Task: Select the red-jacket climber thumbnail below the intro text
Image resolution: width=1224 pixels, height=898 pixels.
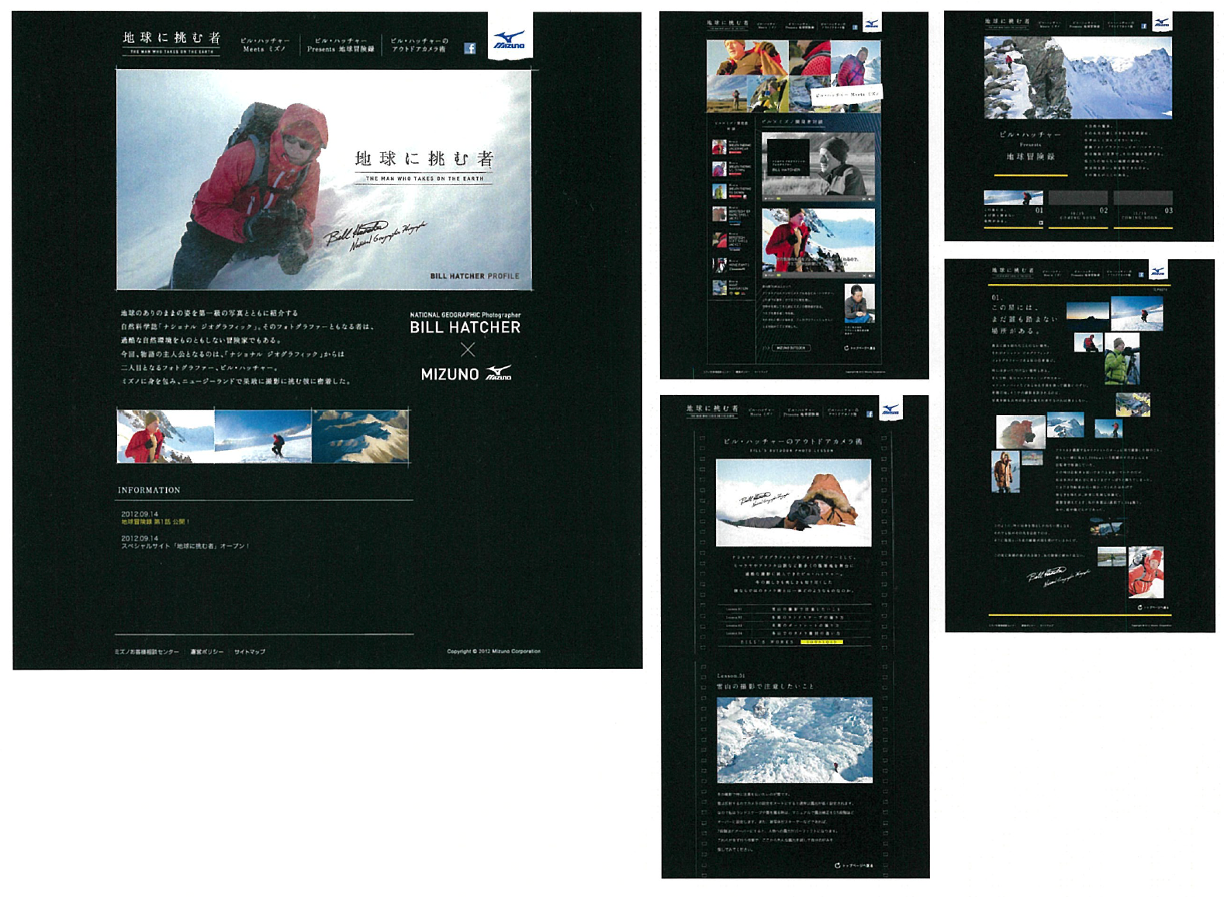Action: tap(165, 436)
